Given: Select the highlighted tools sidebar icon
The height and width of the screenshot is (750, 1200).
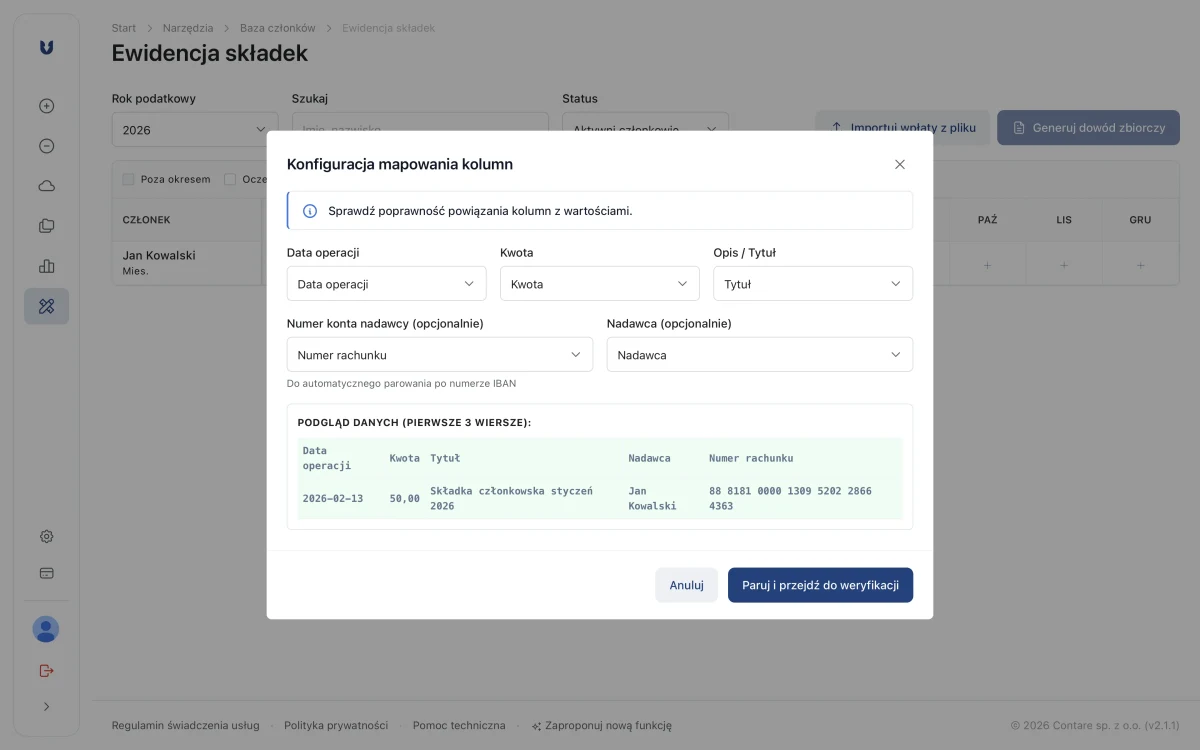Looking at the screenshot, I should point(46,306).
